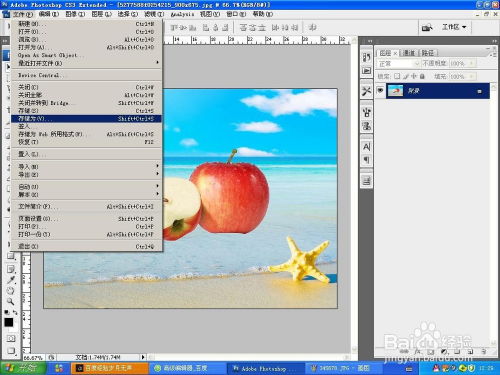This screenshot has width=500, height=375.
Task: Toggle the lock all padlock icon
Action: [x=422, y=76]
